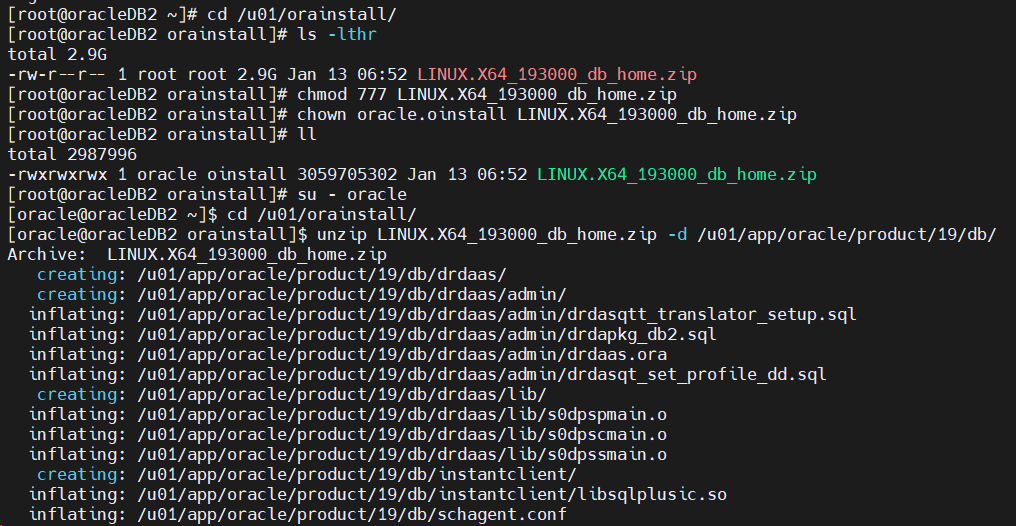Click the 'Archive:' output line
The image size is (1016, 526).
coord(197,255)
